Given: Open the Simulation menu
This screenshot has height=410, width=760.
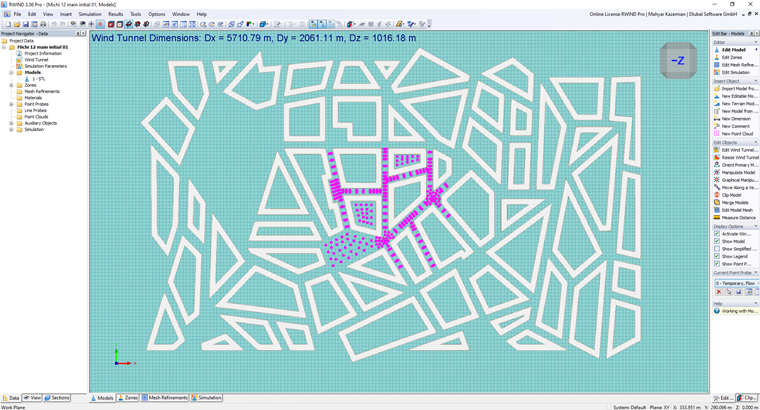Looking at the screenshot, I should 90,14.
